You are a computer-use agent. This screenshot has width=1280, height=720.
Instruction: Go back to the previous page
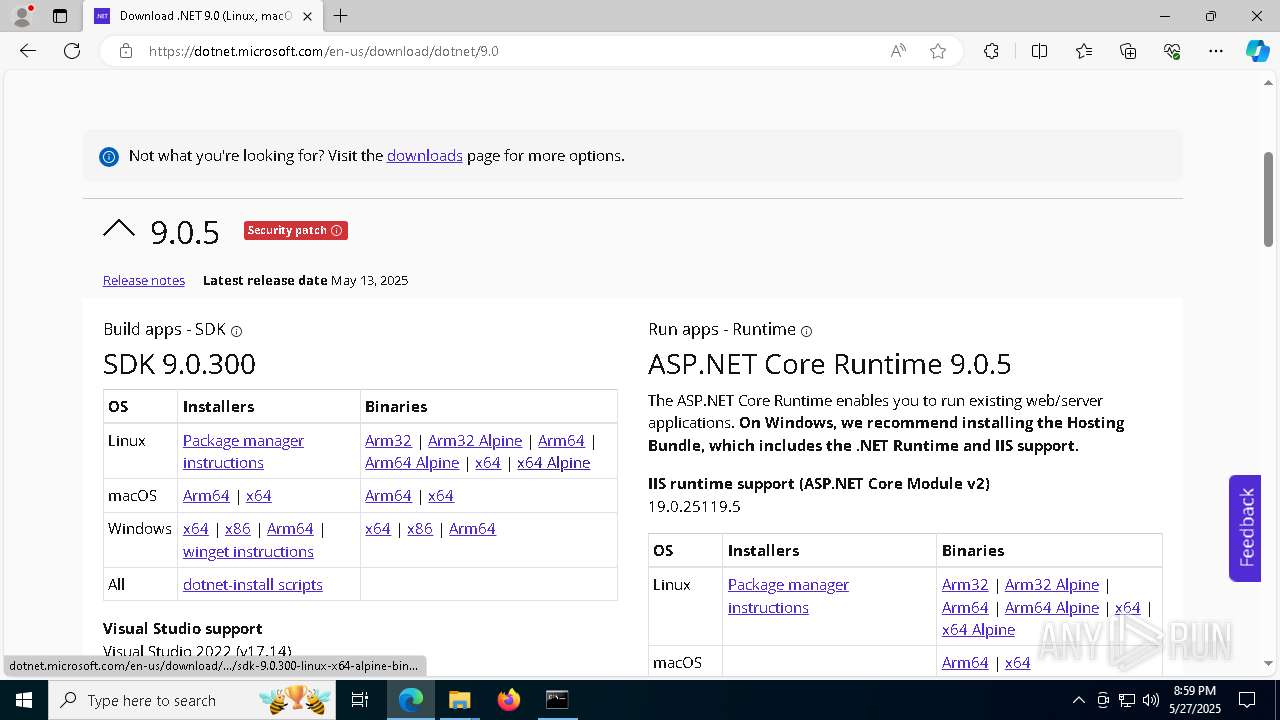coord(28,51)
